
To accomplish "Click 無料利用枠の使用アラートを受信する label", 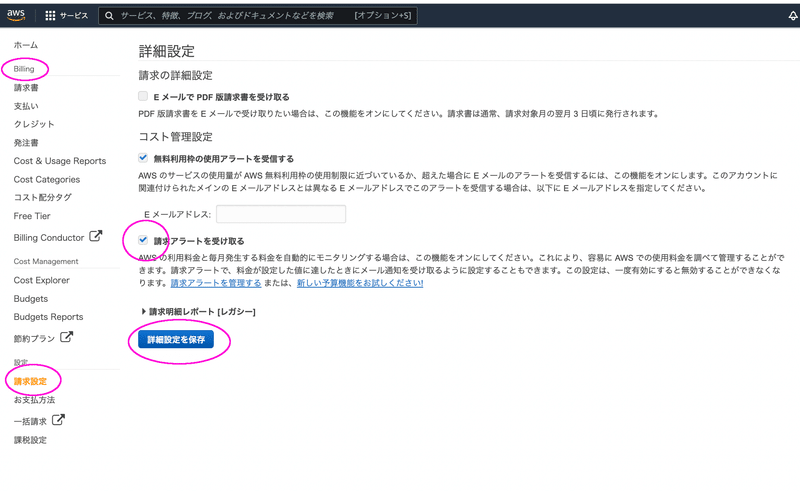I will point(223,159).
